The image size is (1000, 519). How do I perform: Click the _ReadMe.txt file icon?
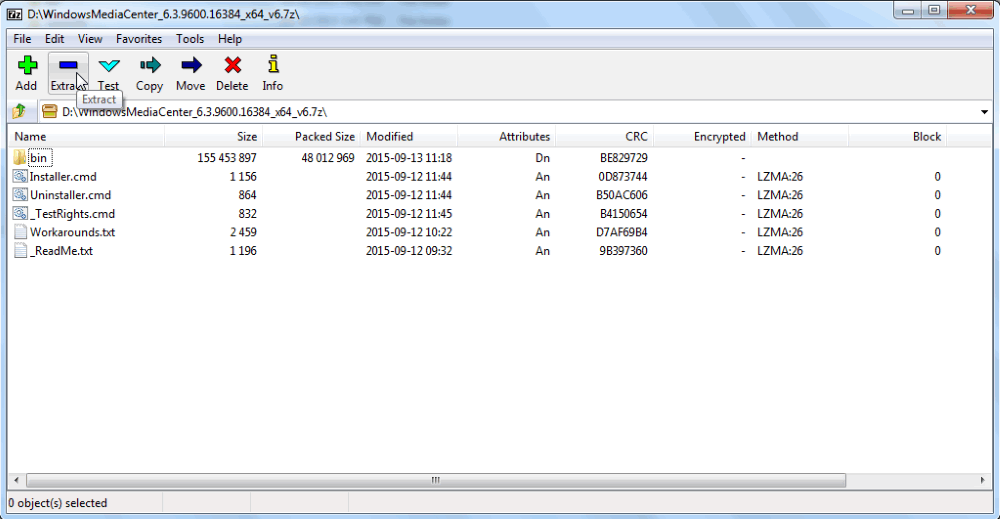[x=20, y=251]
